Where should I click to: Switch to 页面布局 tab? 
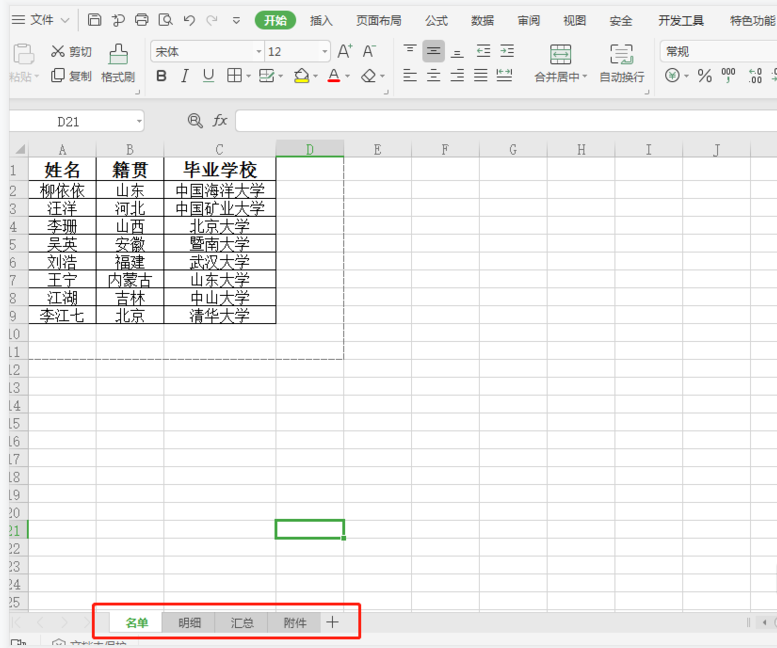point(379,20)
